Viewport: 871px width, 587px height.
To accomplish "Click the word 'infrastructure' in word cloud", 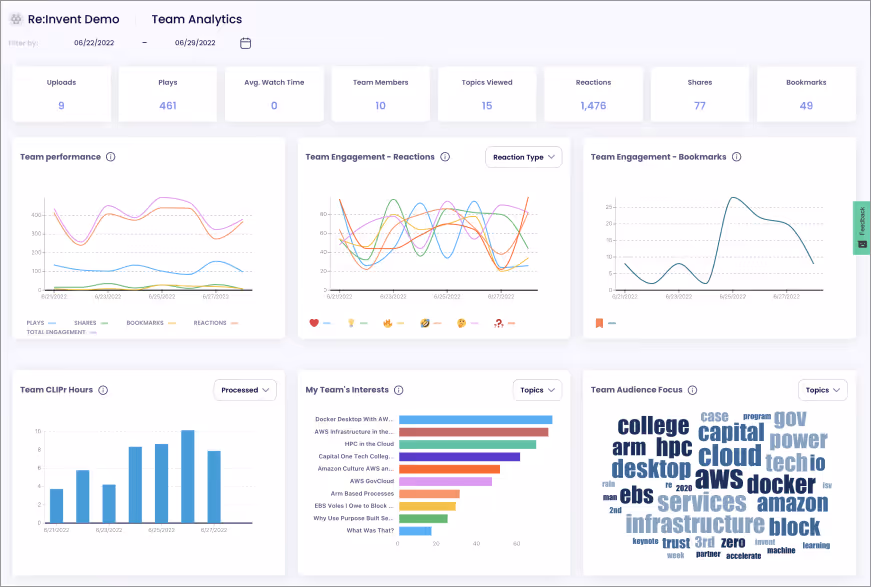I will [x=695, y=524].
